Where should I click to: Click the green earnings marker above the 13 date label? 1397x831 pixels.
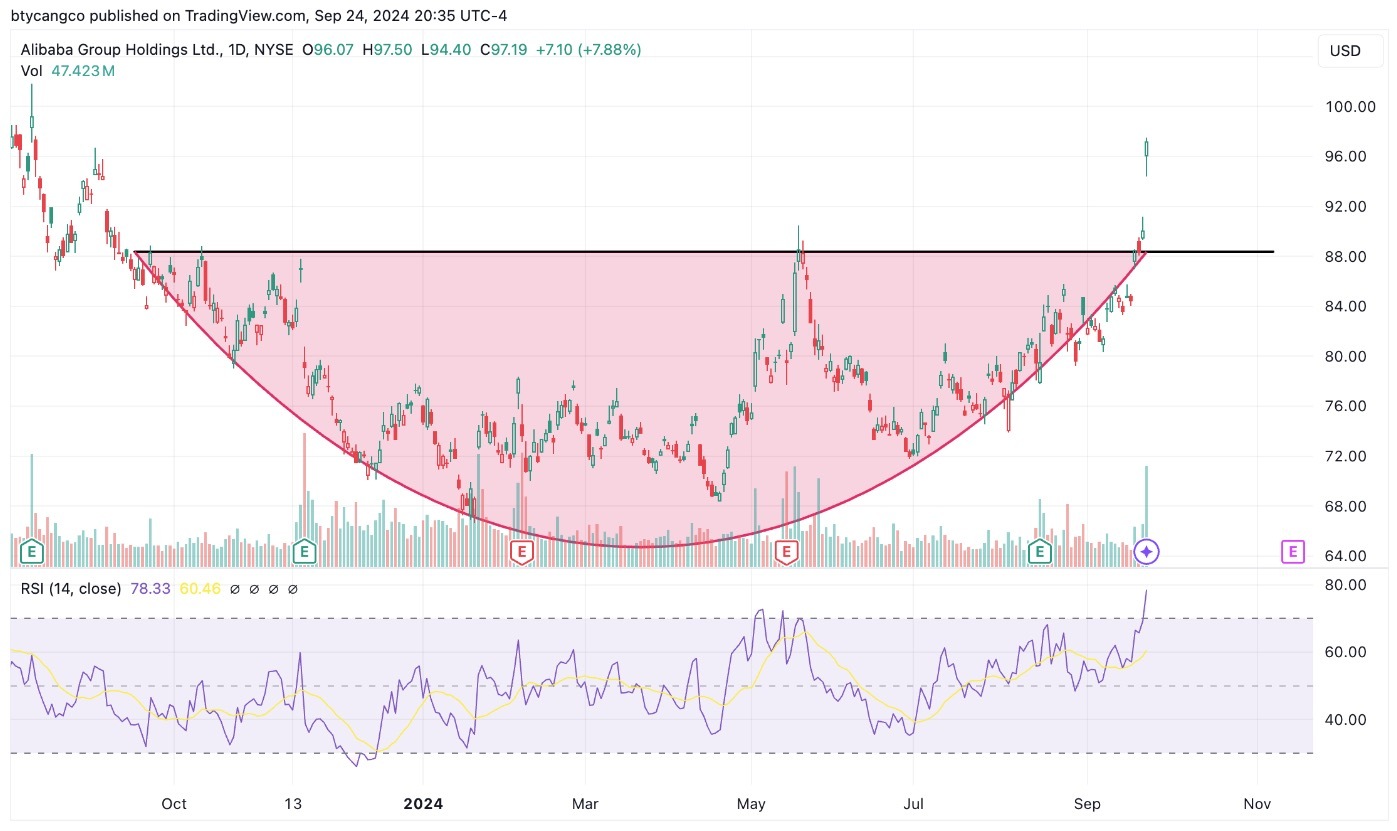(x=304, y=551)
